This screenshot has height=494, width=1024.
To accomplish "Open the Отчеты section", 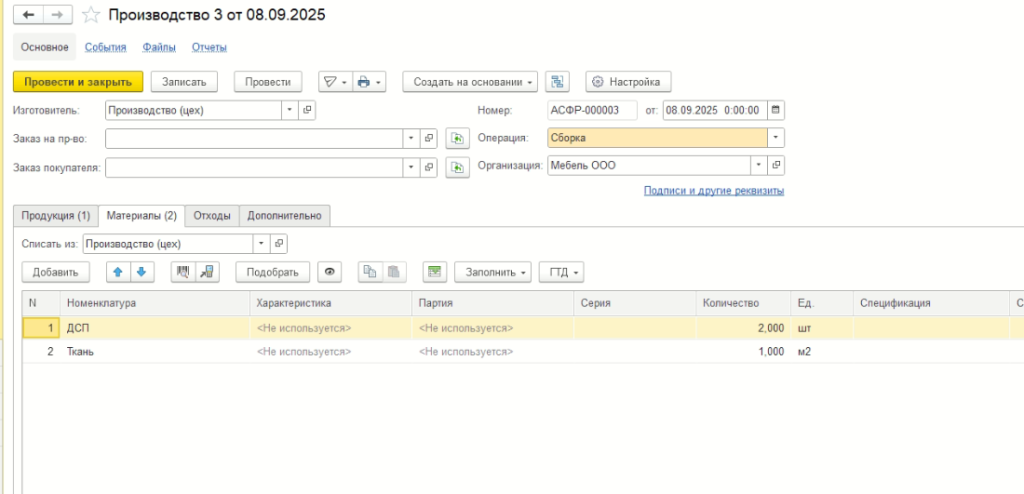I will point(209,47).
